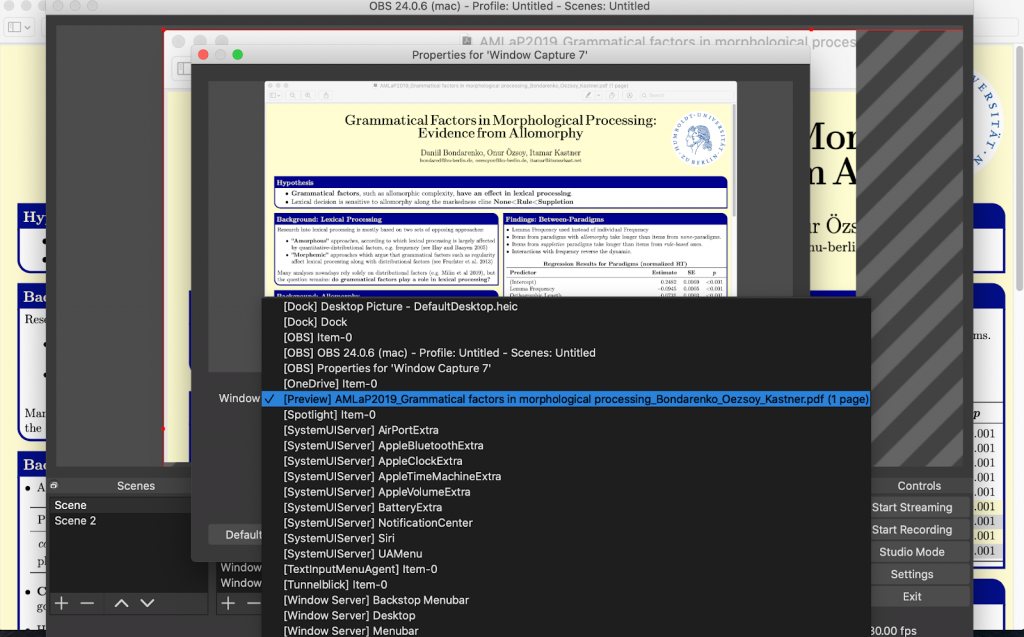Viewport: 1024px width, 637px height.
Task: Select '[SystemUIServer] AirPortExtra' option
Action: click(x=566, y=431)
